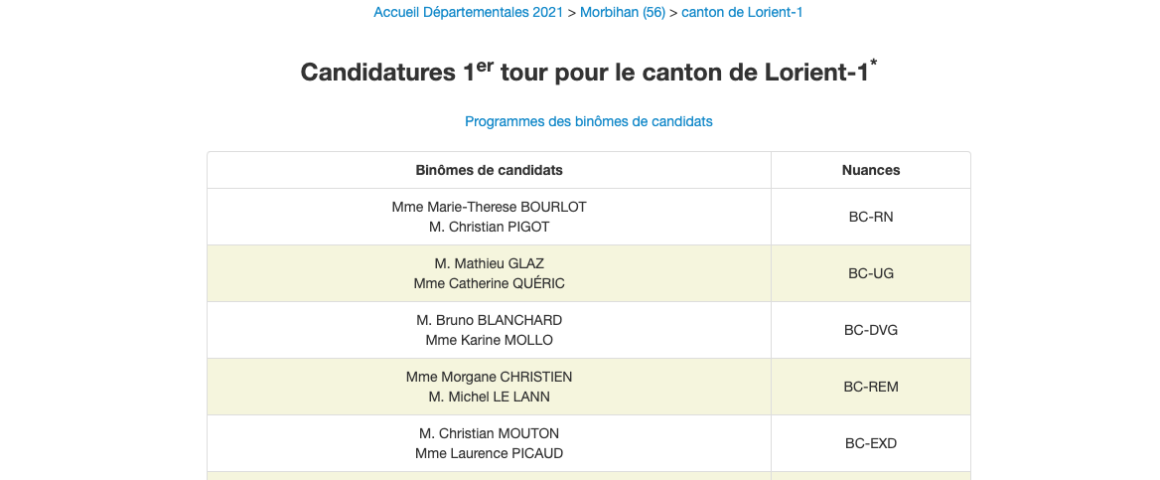The height and width of the screenshot is (480, 1160).
Task: Click candidate name Mme Marie-Therese BOURLOT
Action: point(489,207)
